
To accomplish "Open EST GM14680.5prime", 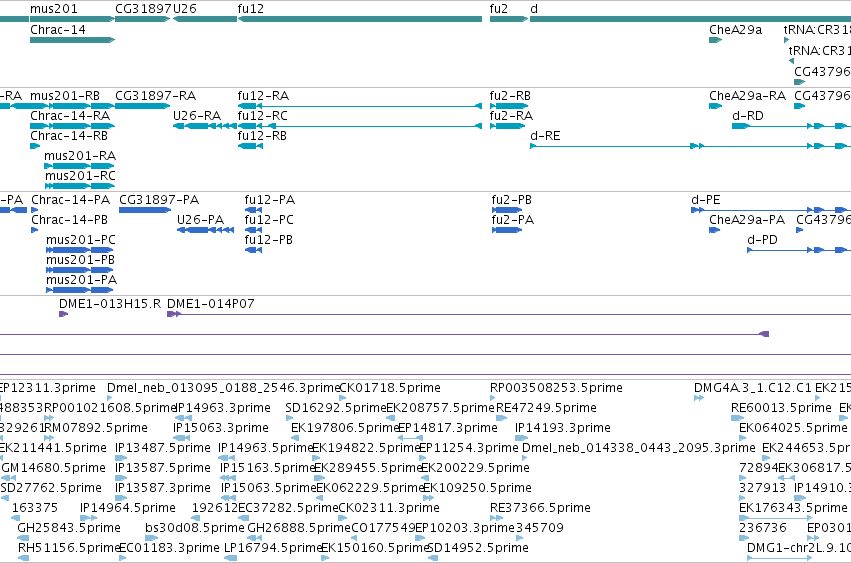I will 54,468.
